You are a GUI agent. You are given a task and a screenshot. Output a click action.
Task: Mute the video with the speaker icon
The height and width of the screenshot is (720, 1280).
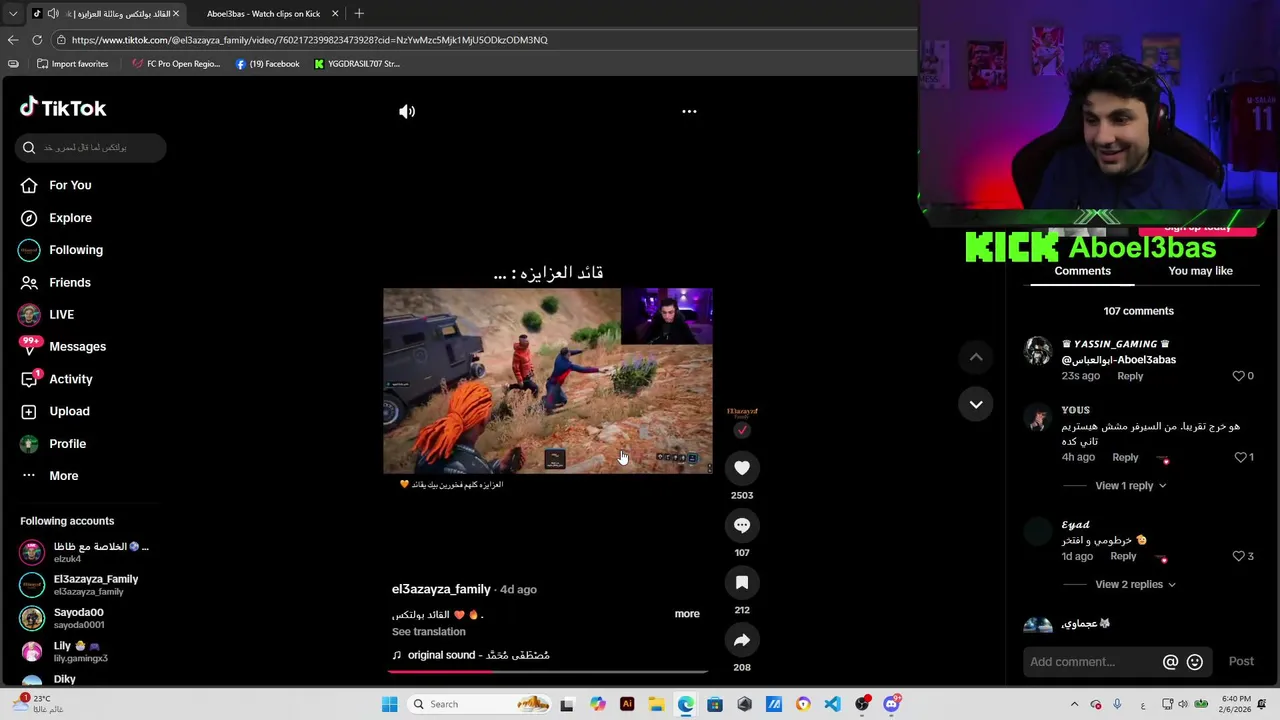407,111
